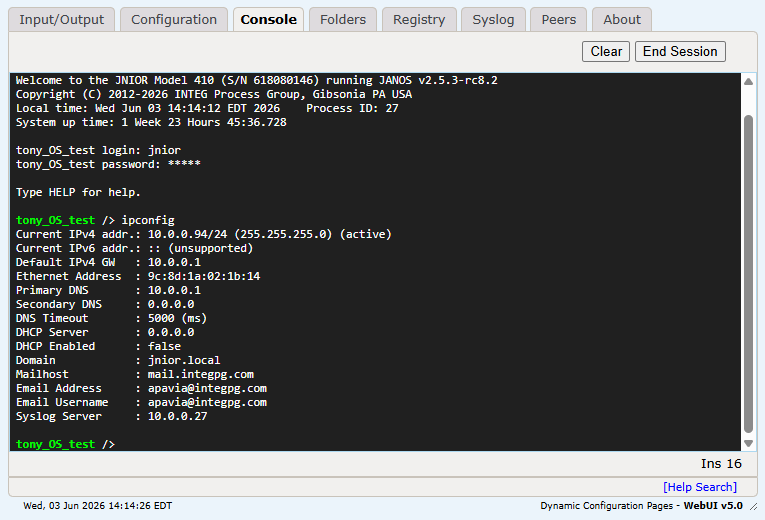Screen dimensions: 765x520
Task: Click the 'Email Username' line
Action: tap(141, 402)
